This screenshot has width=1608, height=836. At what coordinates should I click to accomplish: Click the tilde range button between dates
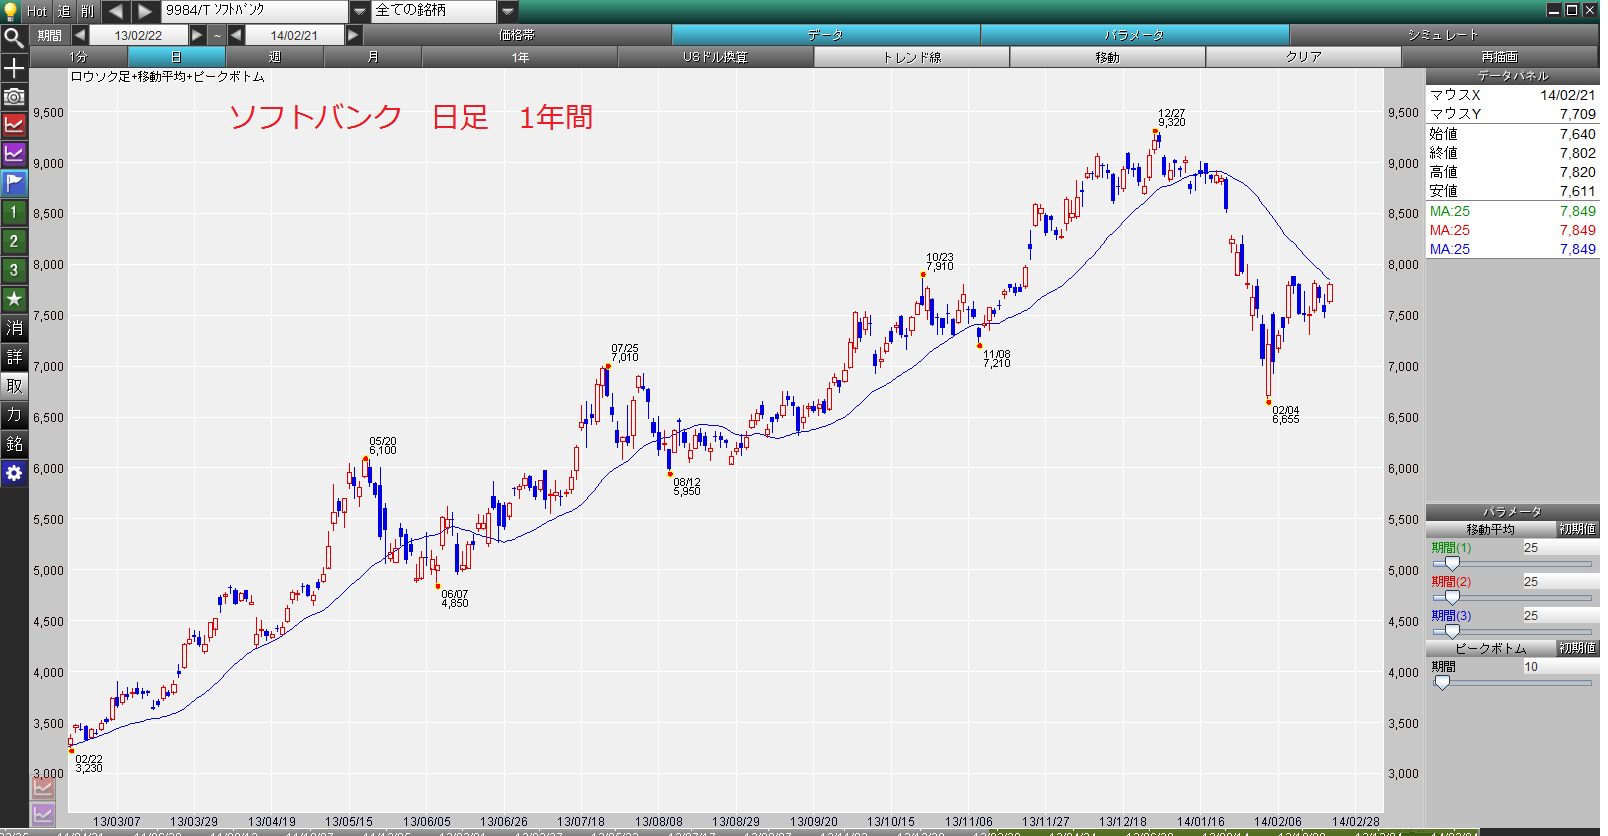(217, 35)
